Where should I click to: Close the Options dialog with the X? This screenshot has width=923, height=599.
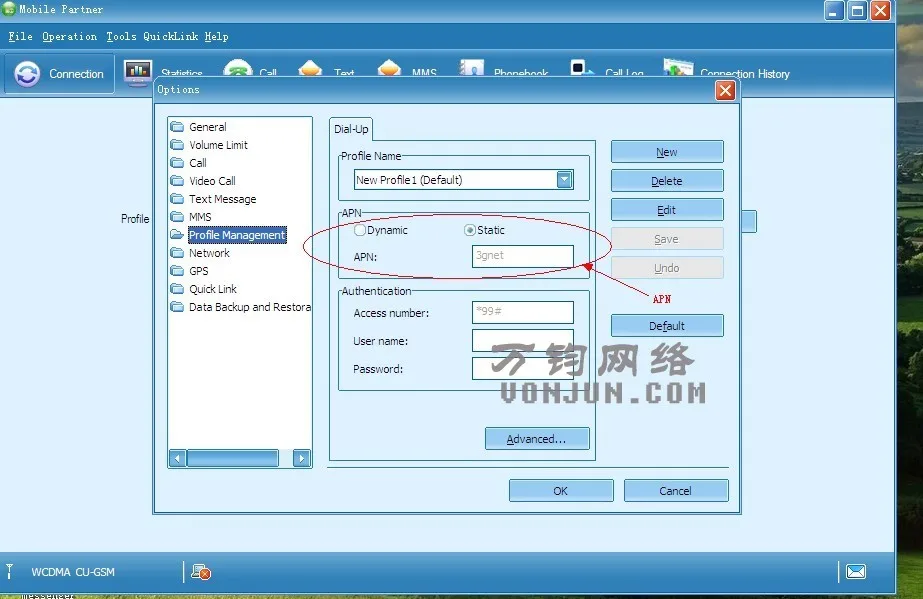(725, 90)
